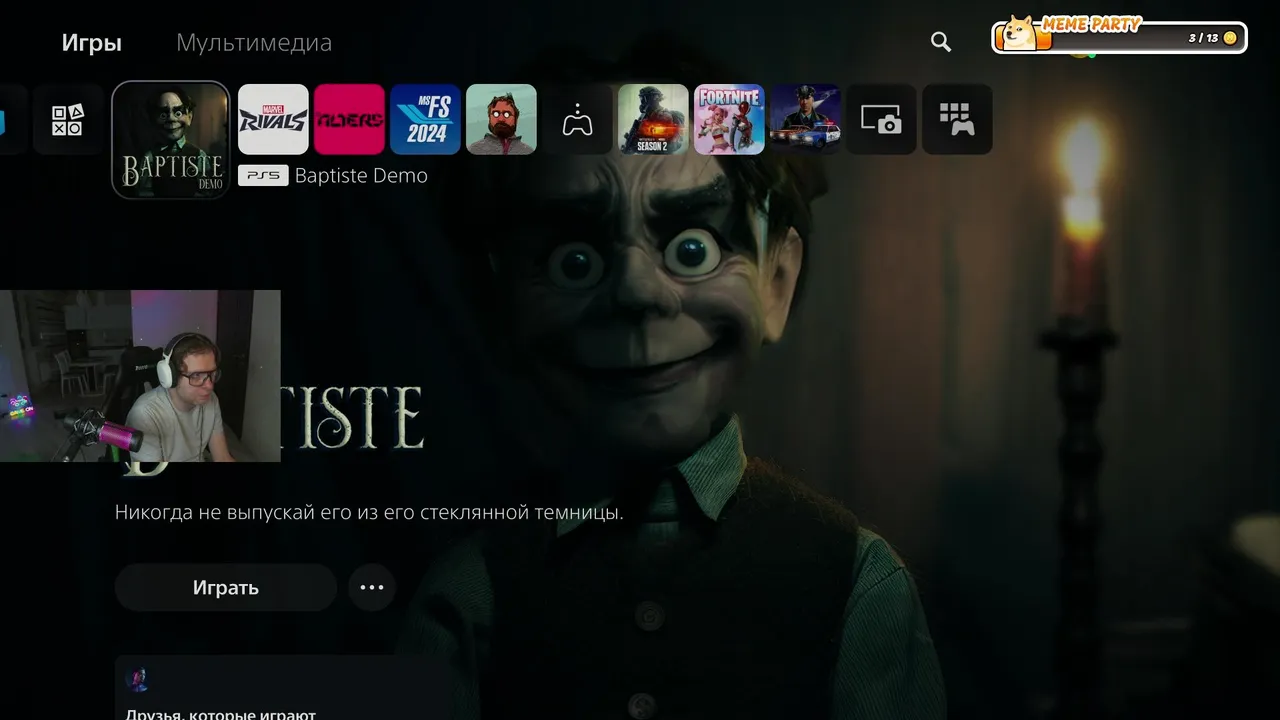Open the Game Library grid tile
Screen dimensions: 1280x720
click(x=957, y=119)
